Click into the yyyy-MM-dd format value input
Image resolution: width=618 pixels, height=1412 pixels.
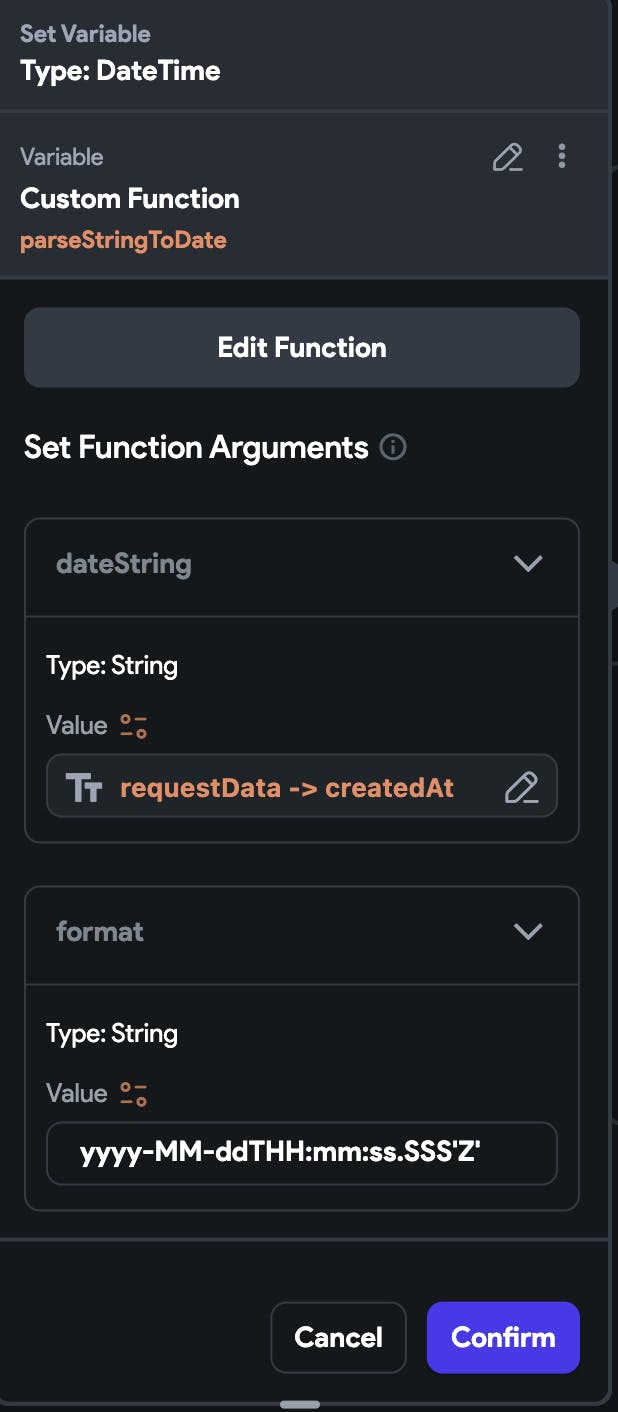pyautogui.click(x=302, y=1154)
